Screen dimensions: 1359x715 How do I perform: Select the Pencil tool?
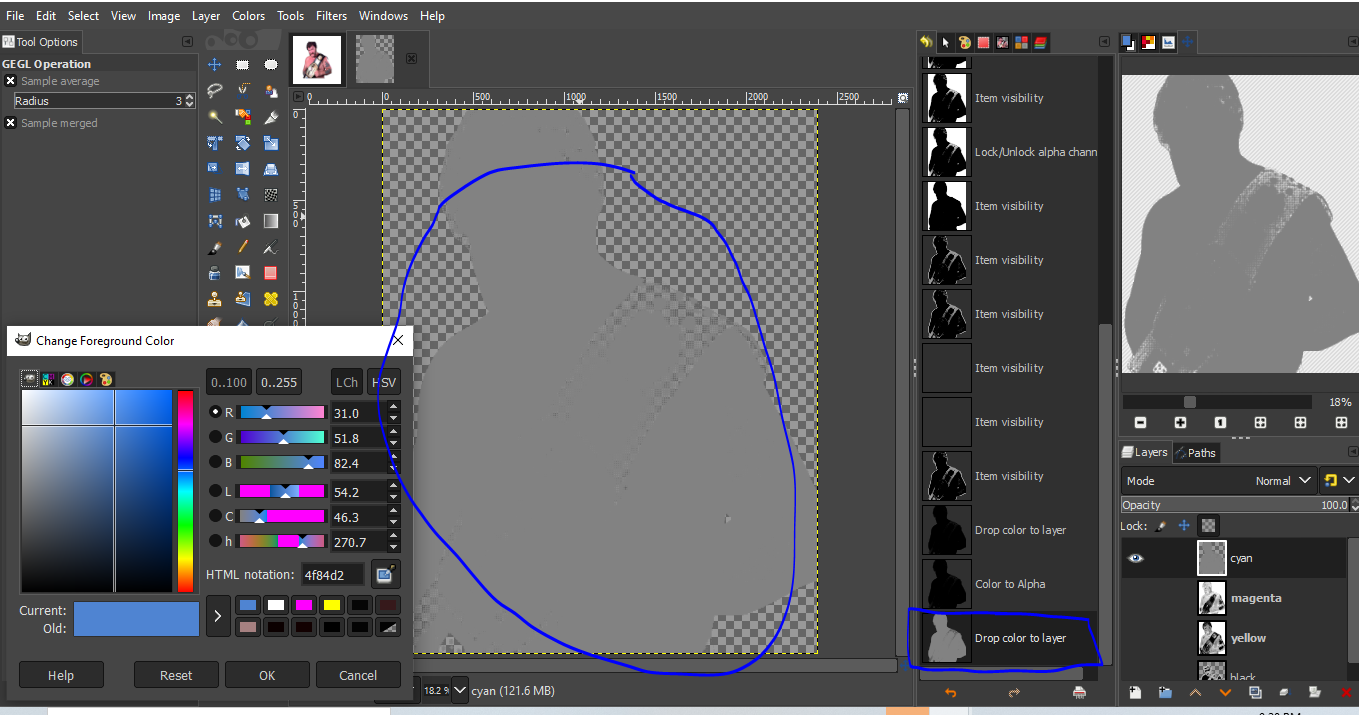click(242, 247)
